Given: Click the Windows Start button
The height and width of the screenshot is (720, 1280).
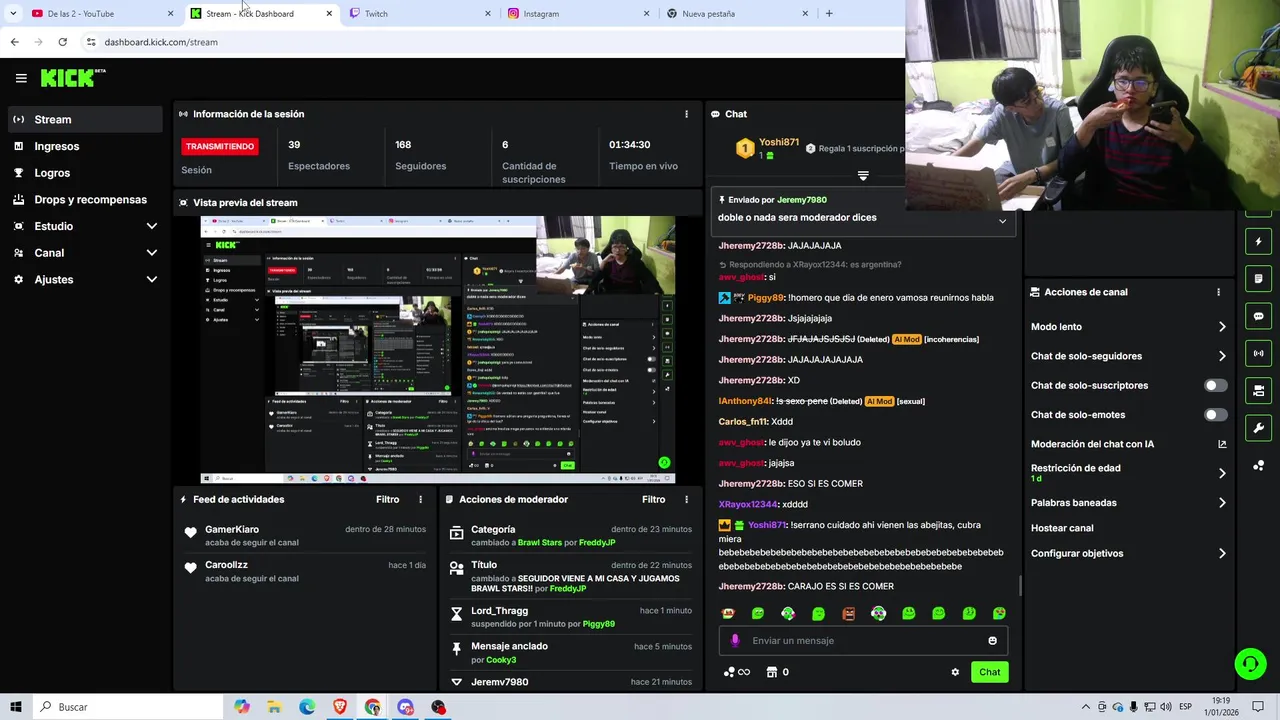Looking at the screenshot, I should pyautogui.click(x=15, y=707).
